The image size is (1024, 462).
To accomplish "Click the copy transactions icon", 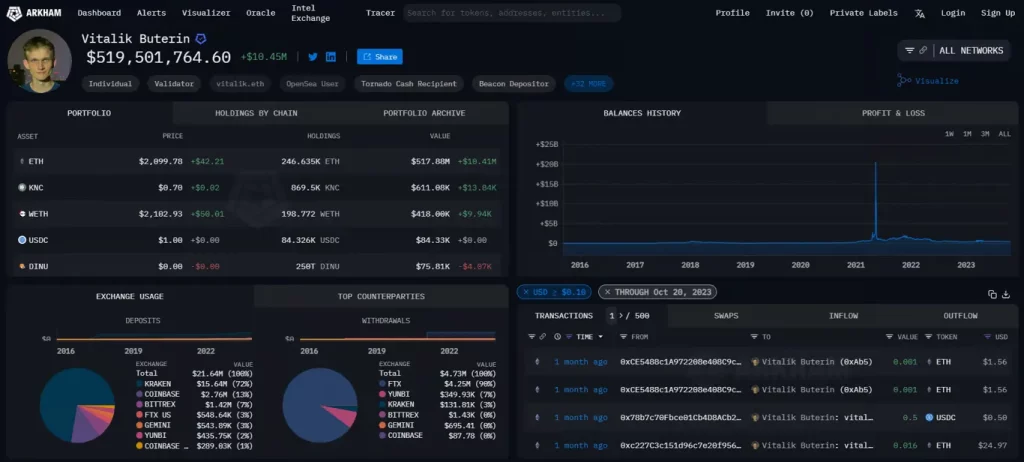I will click(x=993, y=294).
